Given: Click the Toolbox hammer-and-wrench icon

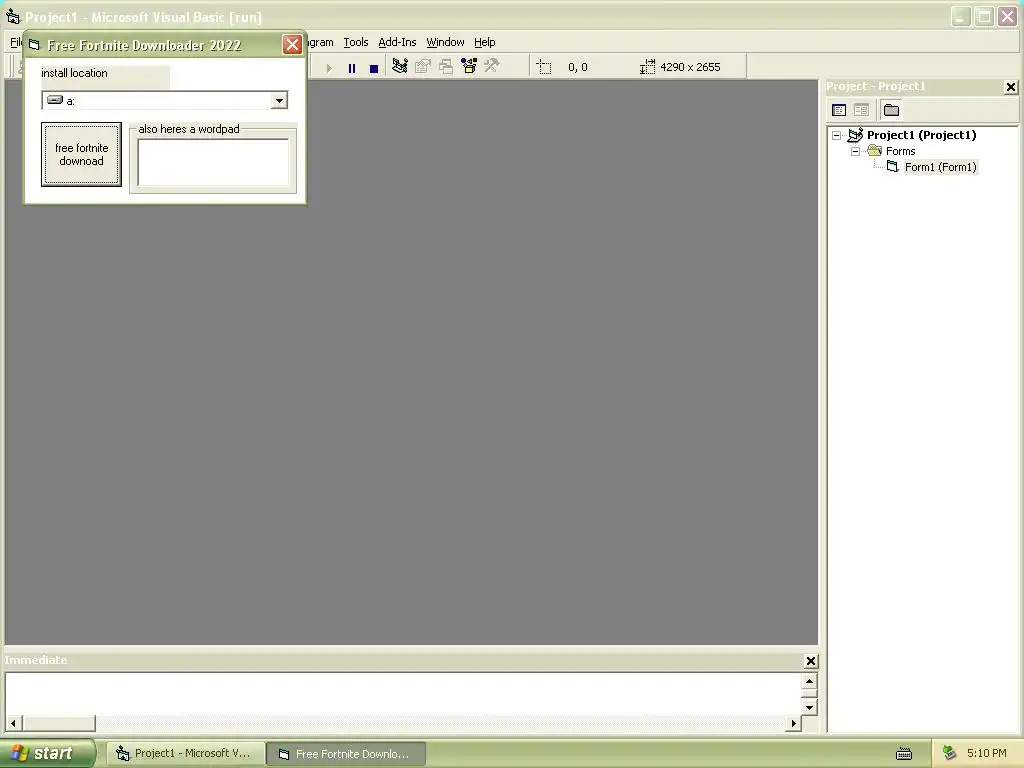Looking at the screenshot, I should (x=492, y=66).
